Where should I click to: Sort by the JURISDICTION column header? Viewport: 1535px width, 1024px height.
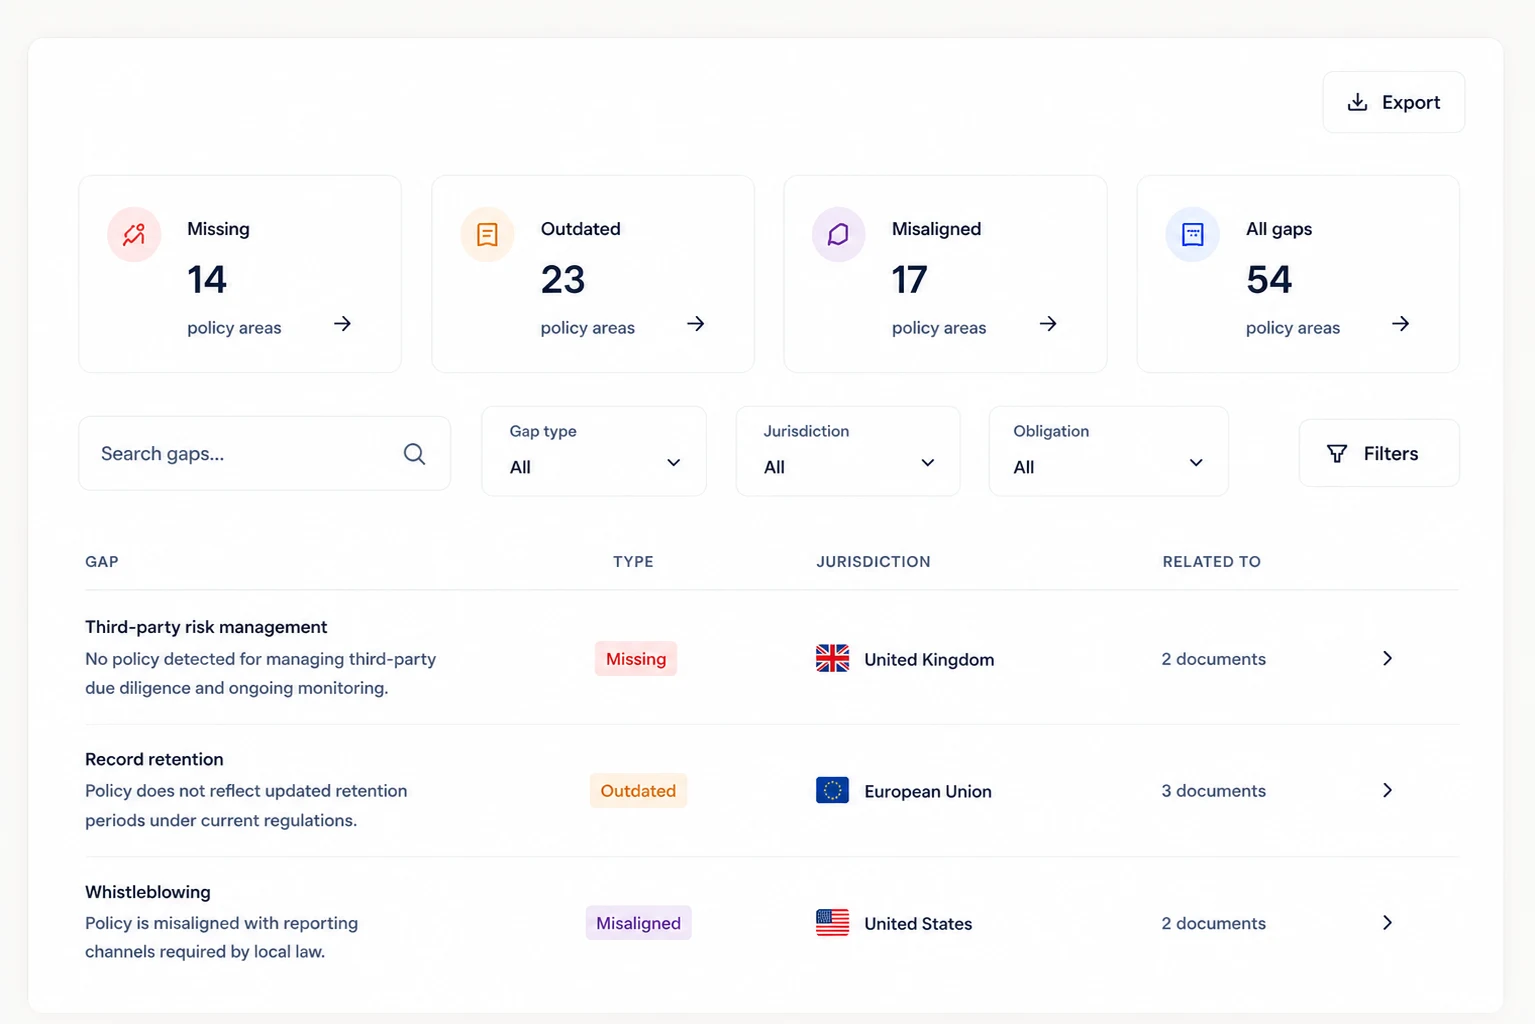tap(873, 562)
